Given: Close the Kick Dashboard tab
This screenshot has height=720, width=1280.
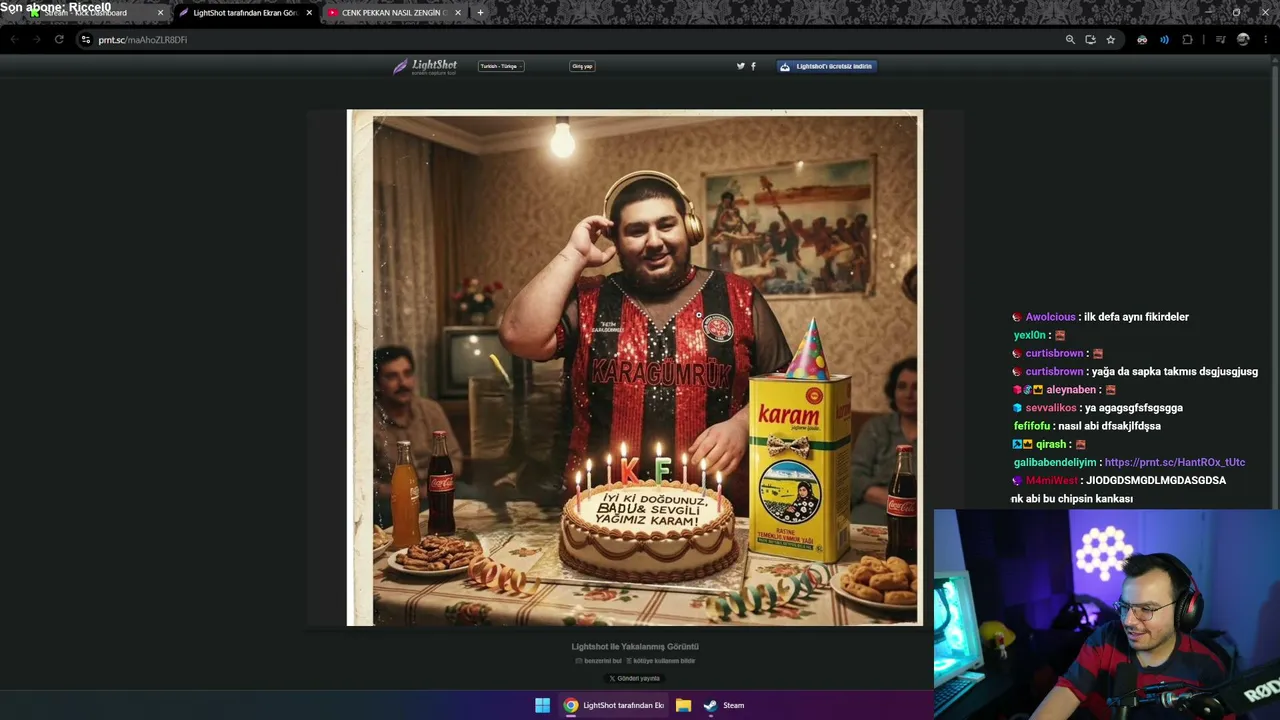Looking at the screenshot, I should pyautogui.click(x=160, y=13).
